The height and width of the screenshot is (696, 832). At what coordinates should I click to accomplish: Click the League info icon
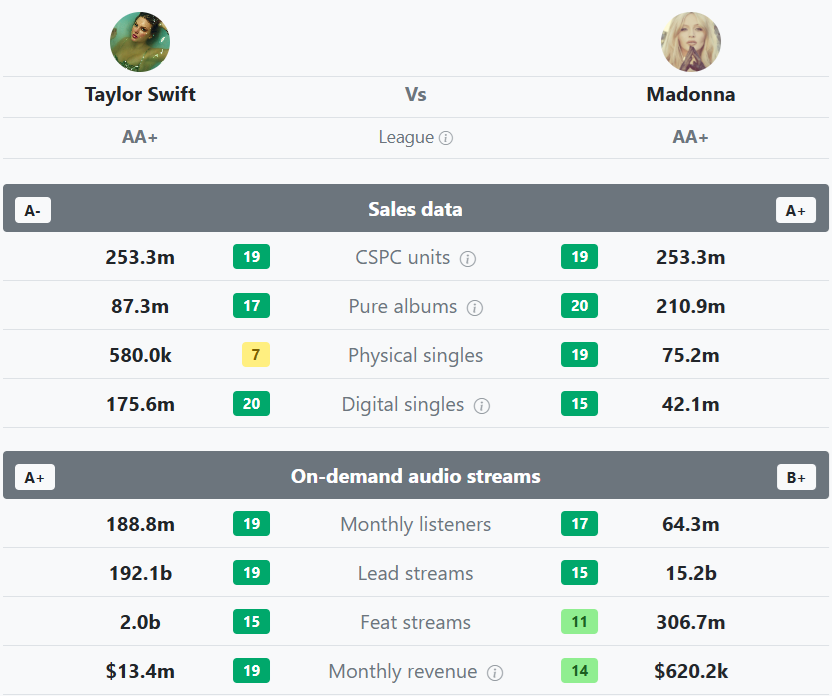pyautogui.click(x=447, y=137)
